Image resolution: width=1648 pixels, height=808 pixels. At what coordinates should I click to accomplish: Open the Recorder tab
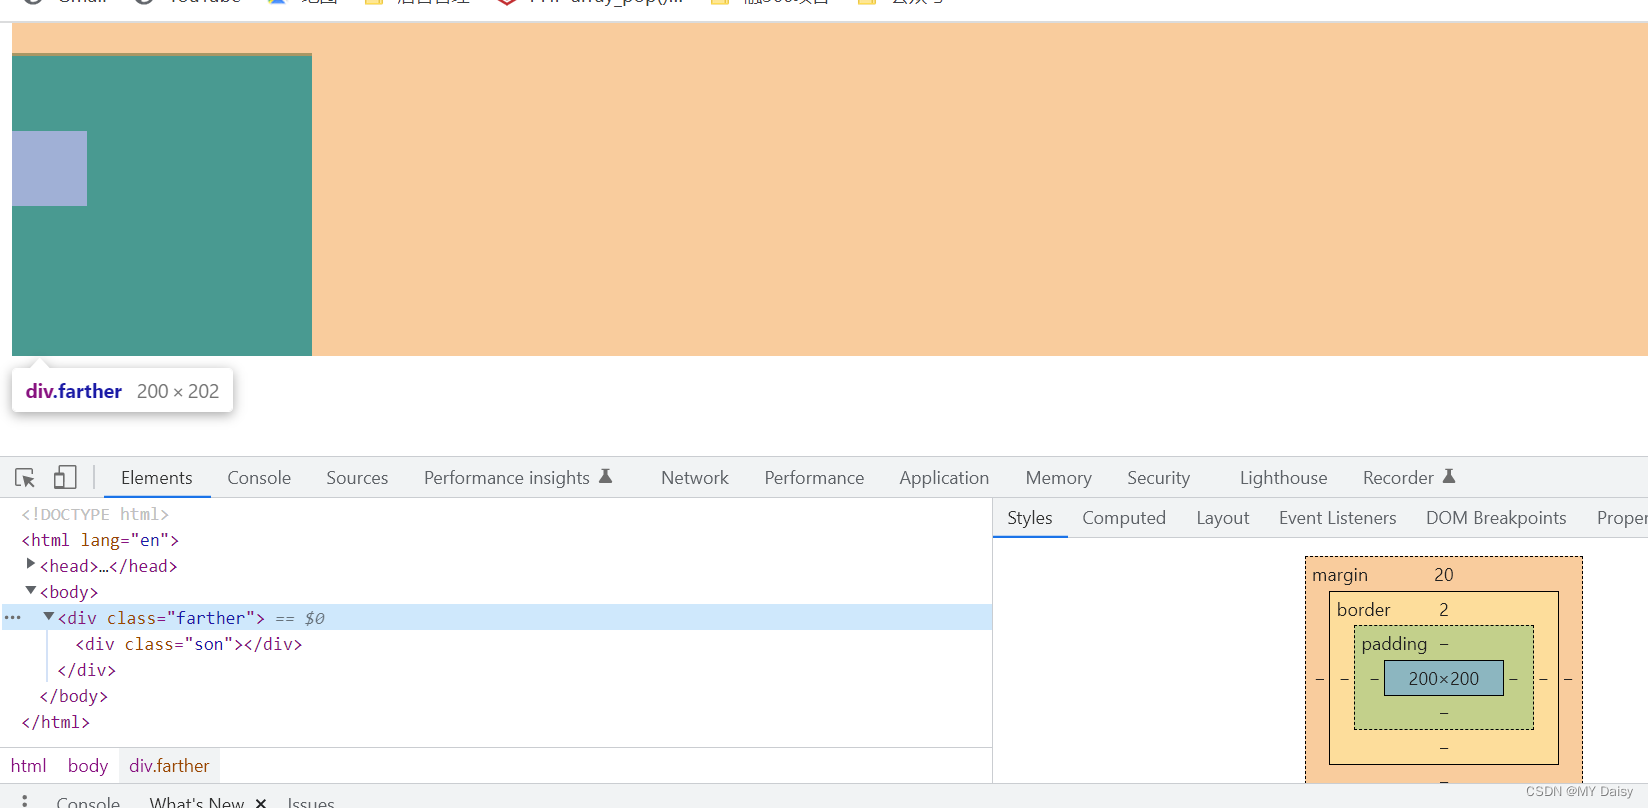tap(1409, 478)
